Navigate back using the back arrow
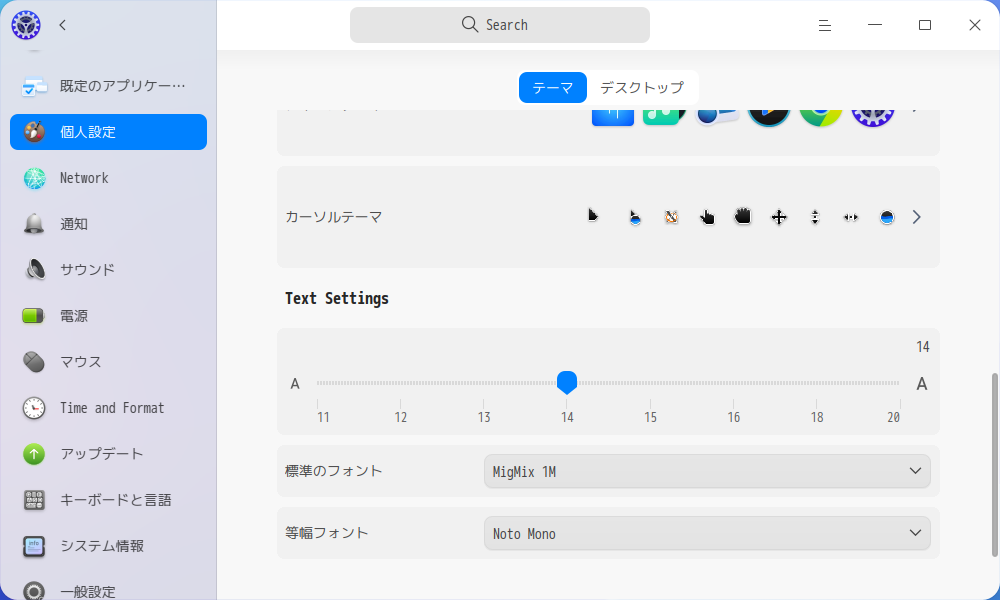The image size is (1000, 600). [x=62, y=25]
